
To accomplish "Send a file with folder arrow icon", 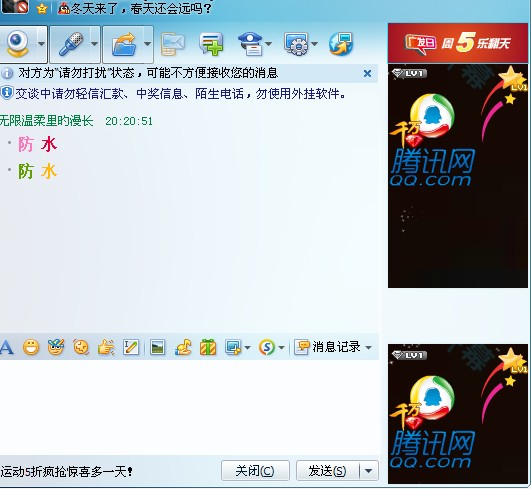I will point(124,44).
